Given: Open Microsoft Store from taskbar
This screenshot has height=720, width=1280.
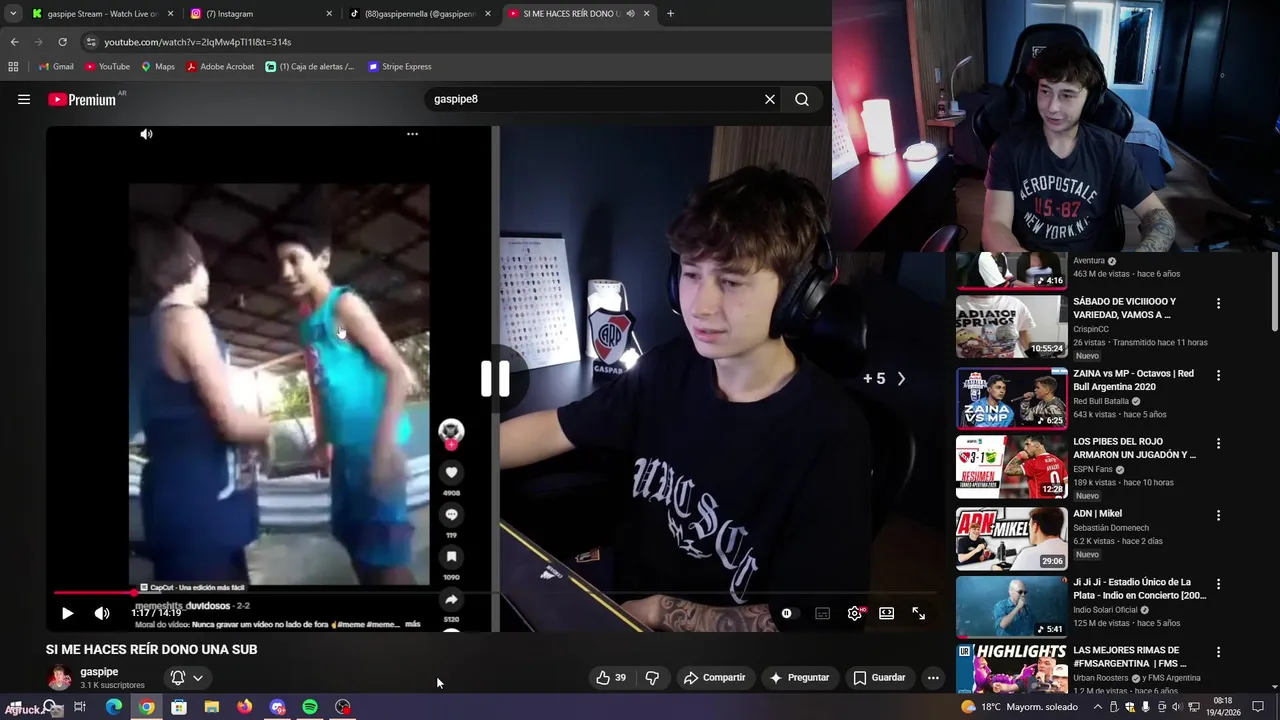Looking at the screenshot, I should pyautogui.click(x=179, y=707).
